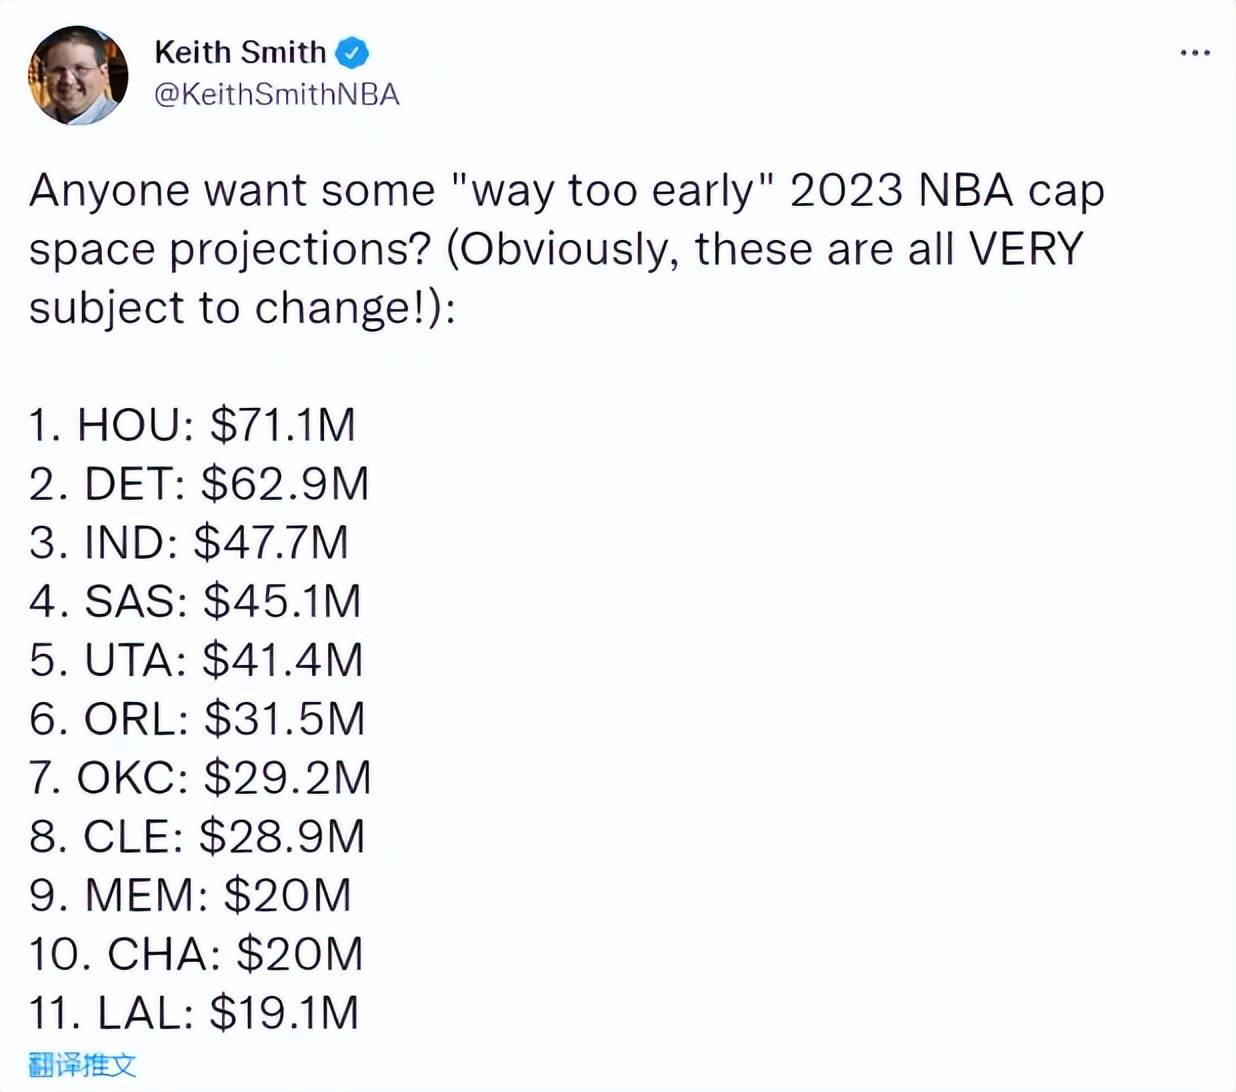Select the SAS: $45.1M line
The image size is (1236, 1092).
195,601
